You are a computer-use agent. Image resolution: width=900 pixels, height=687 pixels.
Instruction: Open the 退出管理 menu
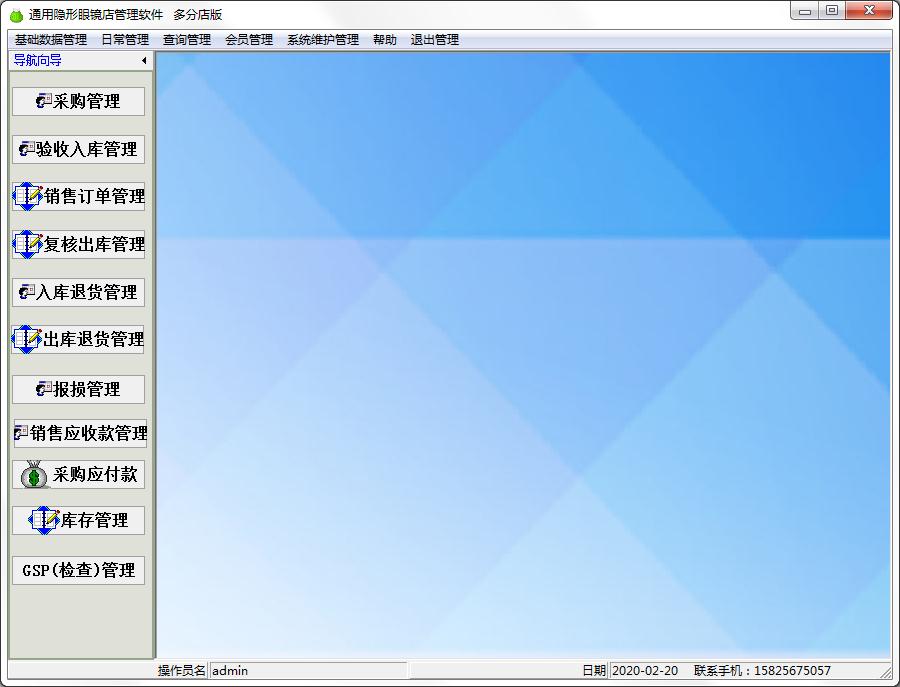coord(435,40)
